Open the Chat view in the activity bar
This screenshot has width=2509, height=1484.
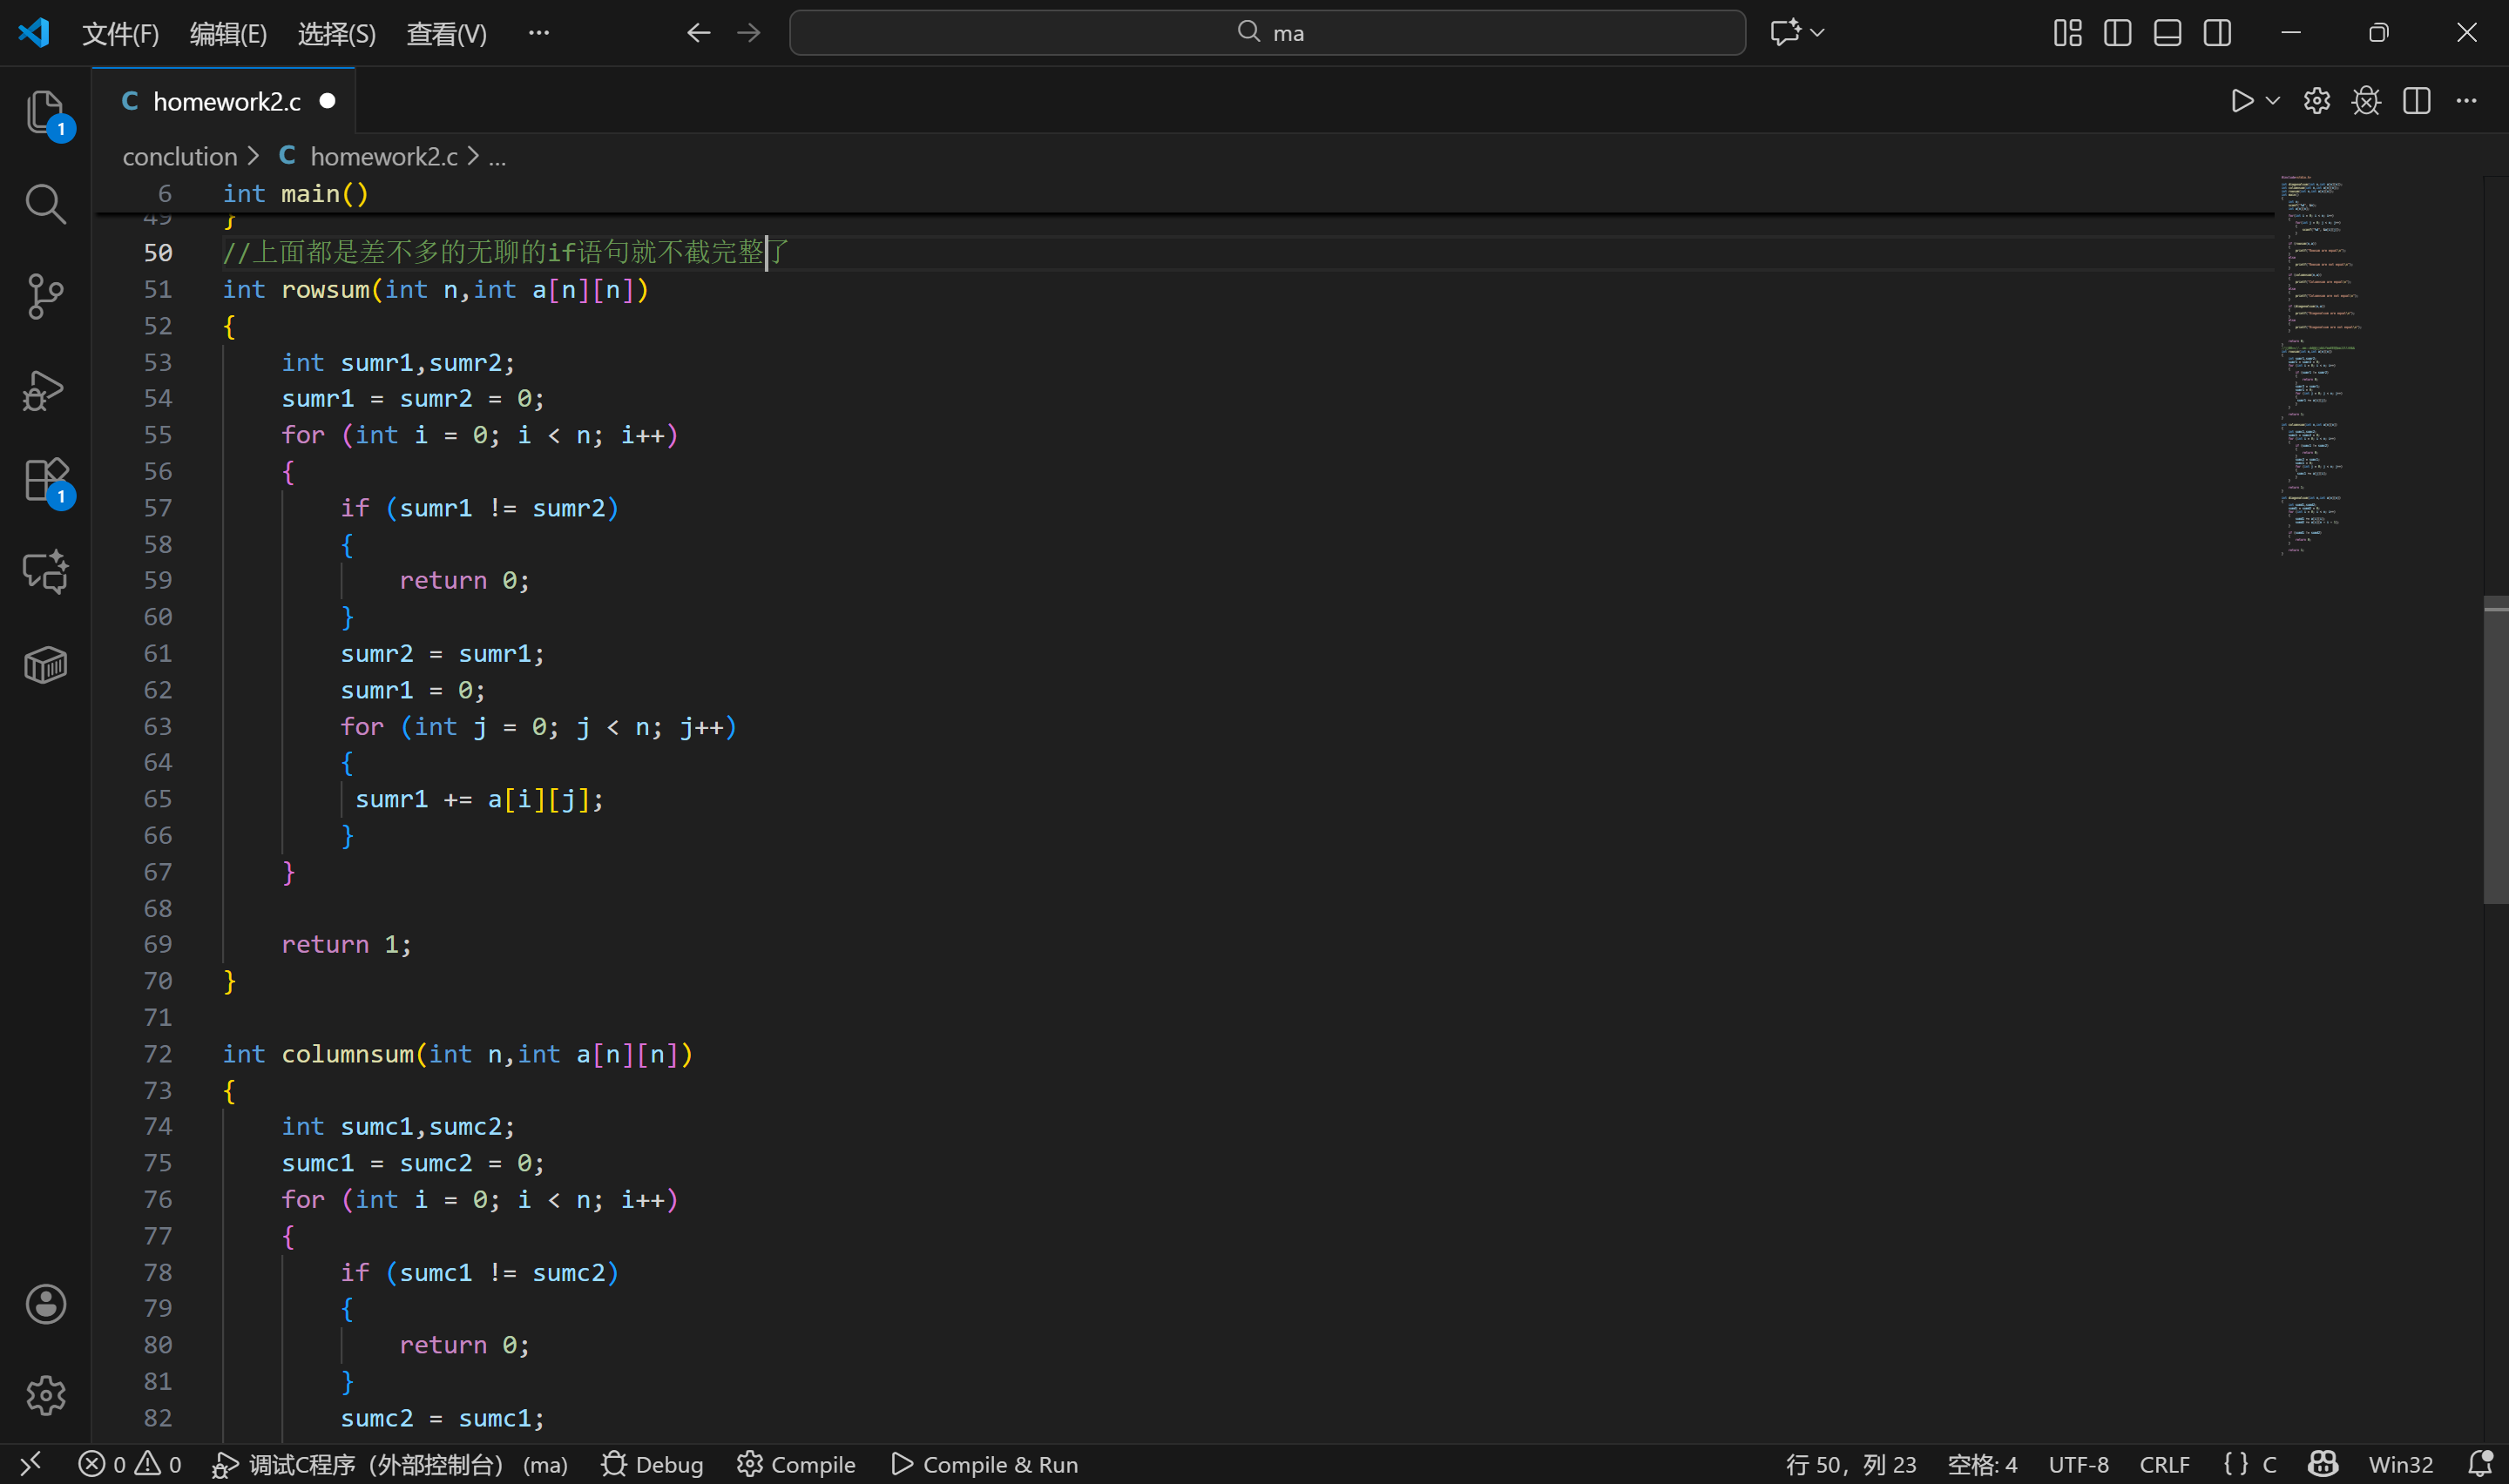(45, 572)
